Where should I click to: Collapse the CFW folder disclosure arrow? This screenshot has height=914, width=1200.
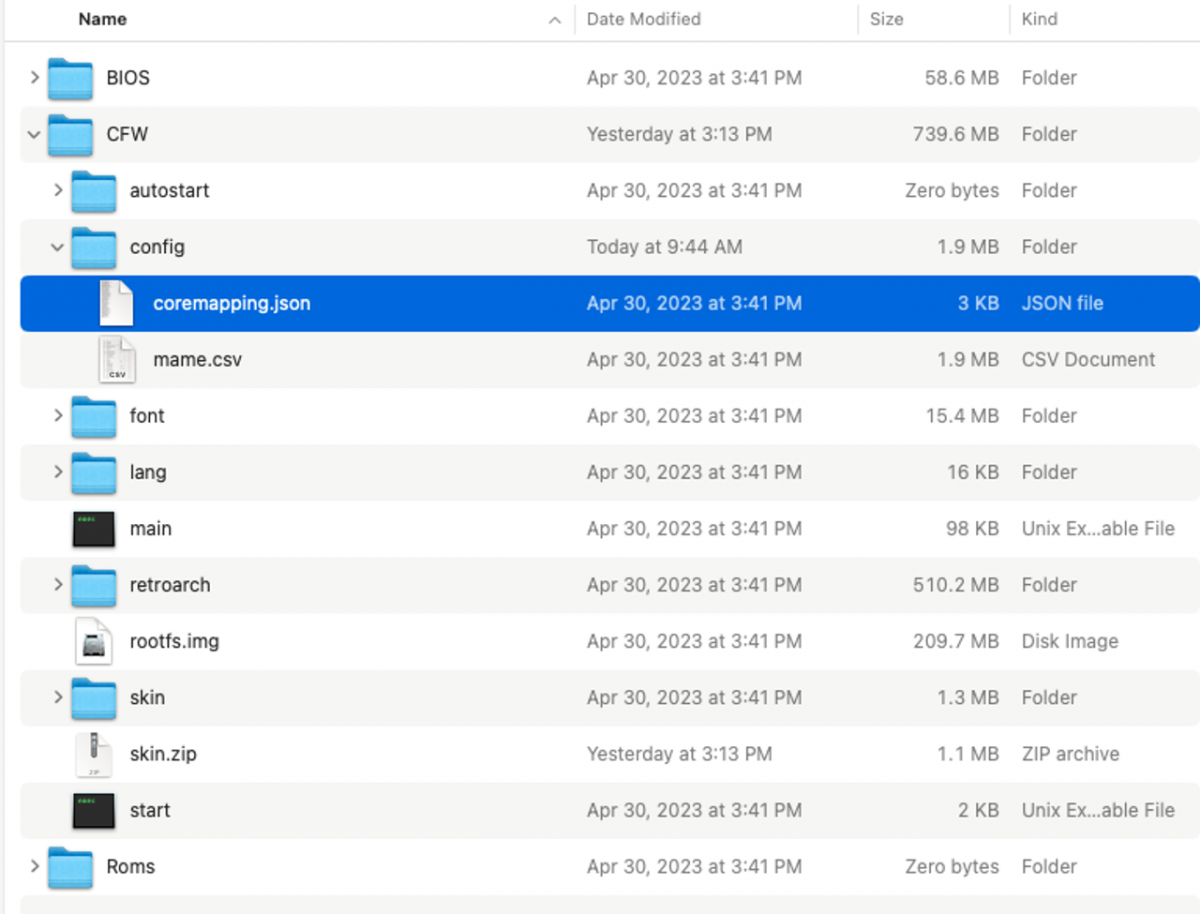[35, 134]
